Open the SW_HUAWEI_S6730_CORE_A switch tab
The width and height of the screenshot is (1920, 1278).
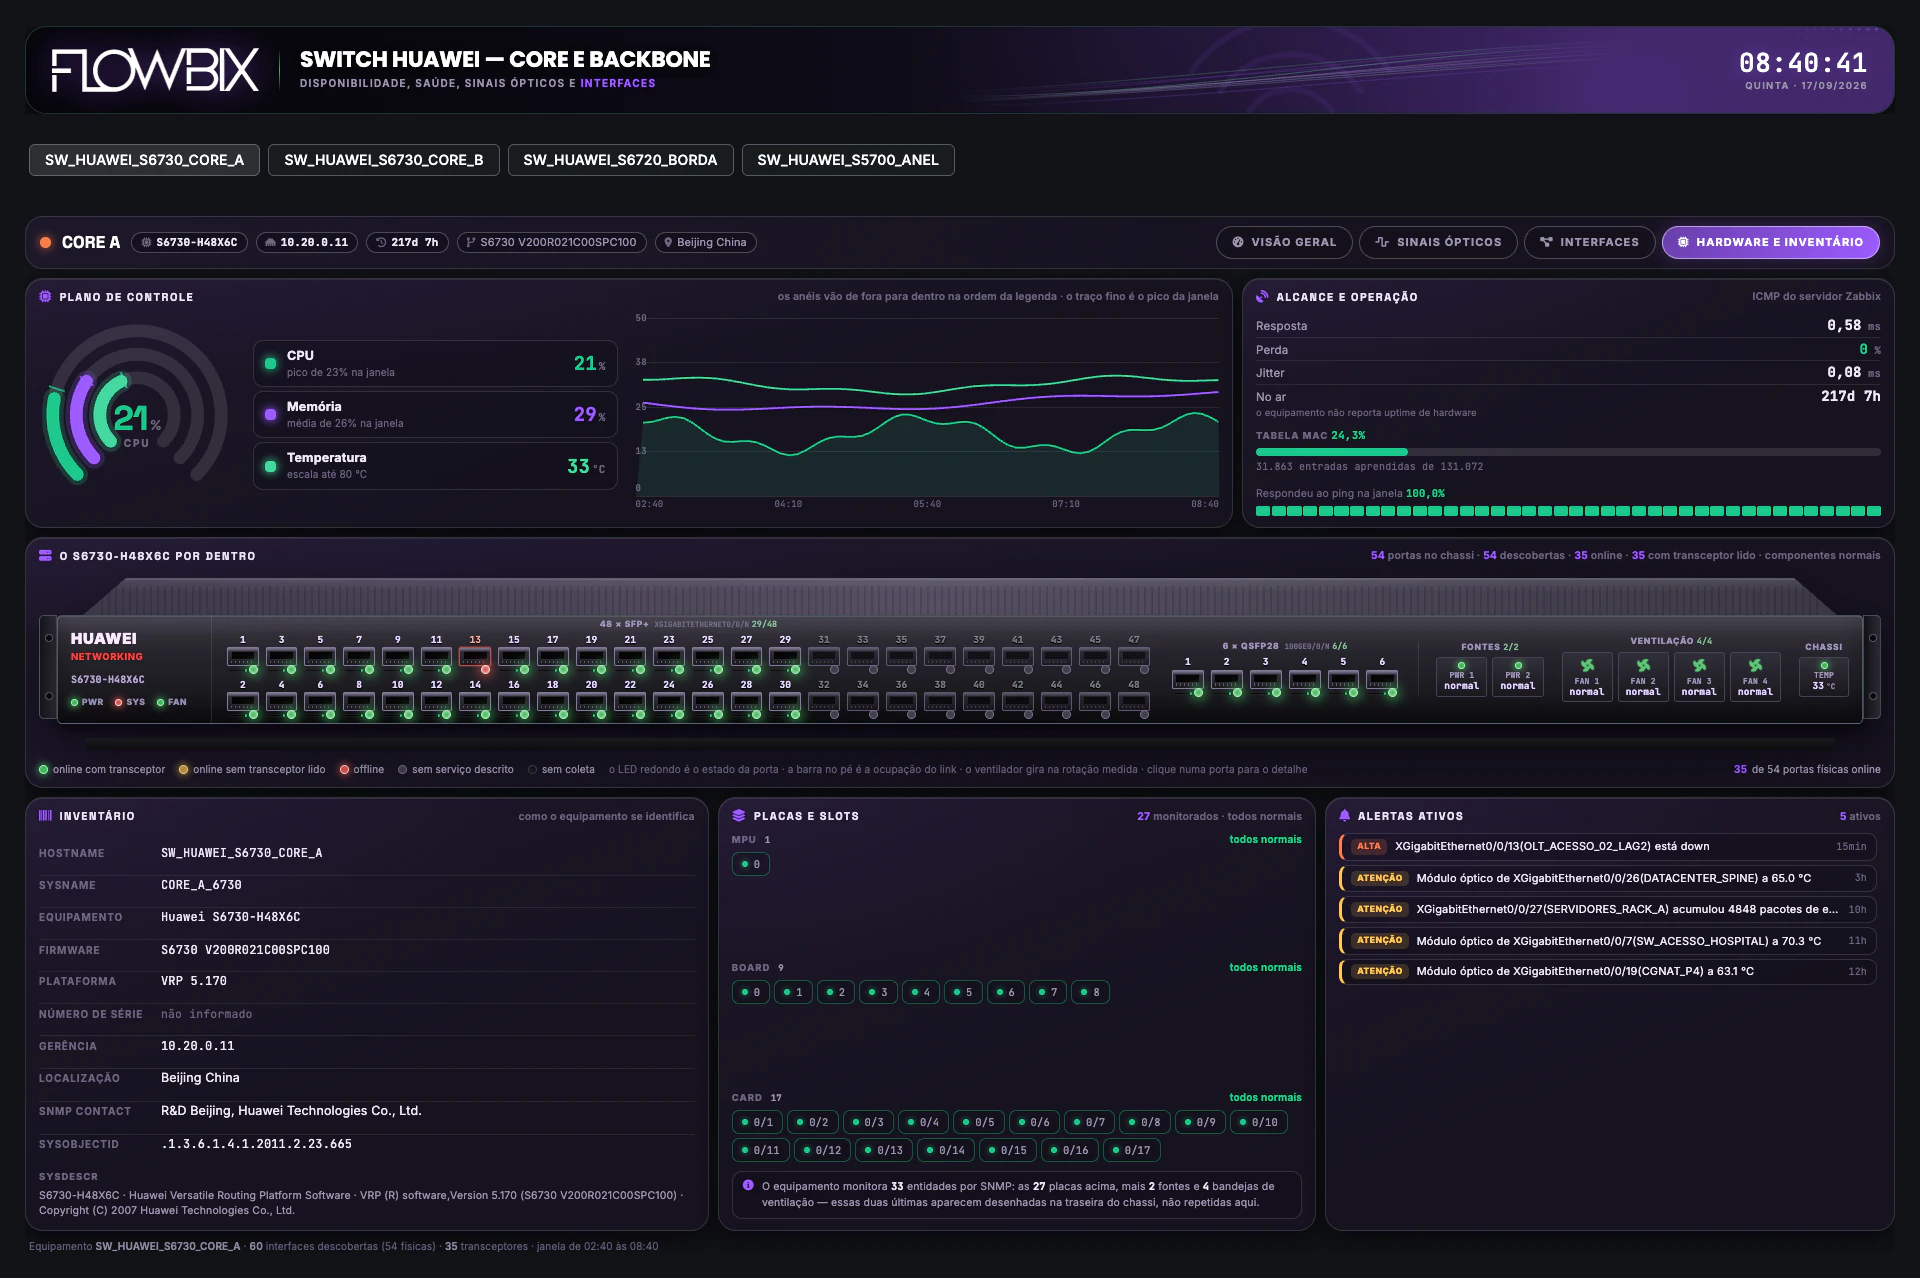point(144,160)
